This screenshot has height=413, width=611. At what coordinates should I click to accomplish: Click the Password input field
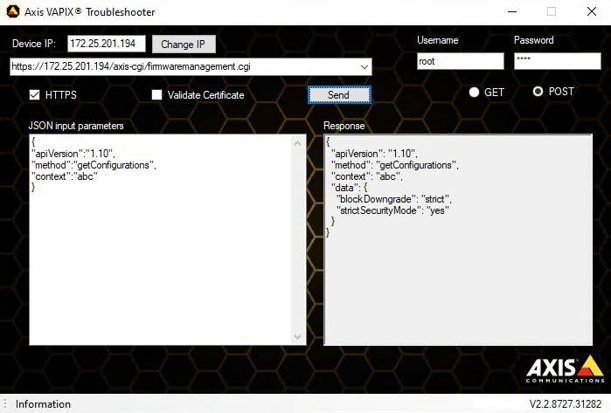[557, 61]
